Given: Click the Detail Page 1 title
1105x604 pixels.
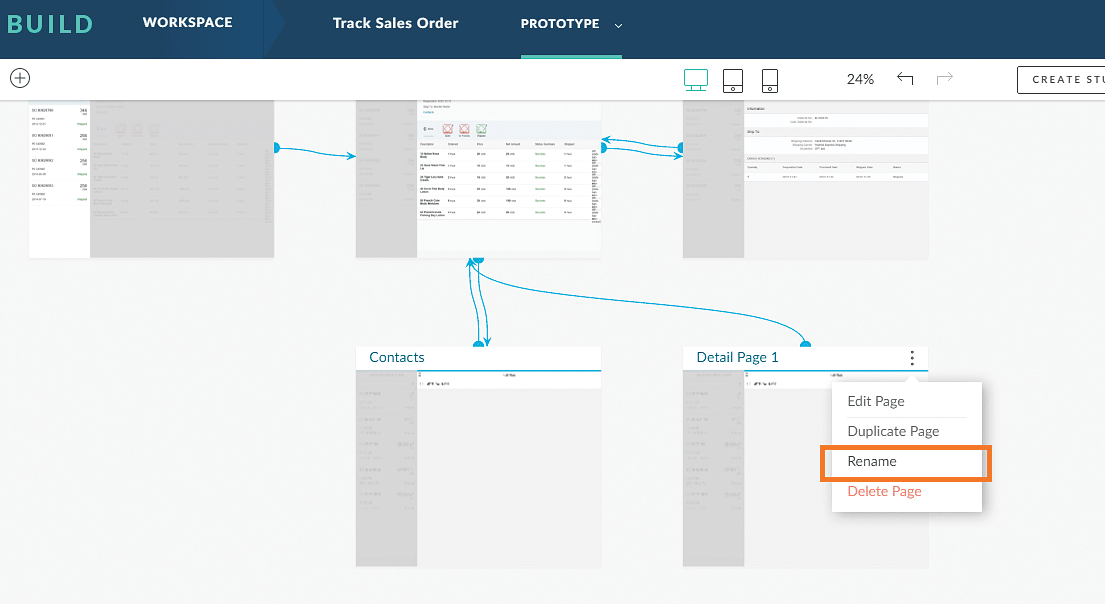Looking at the screenshot, I should [x=737, y=357].
